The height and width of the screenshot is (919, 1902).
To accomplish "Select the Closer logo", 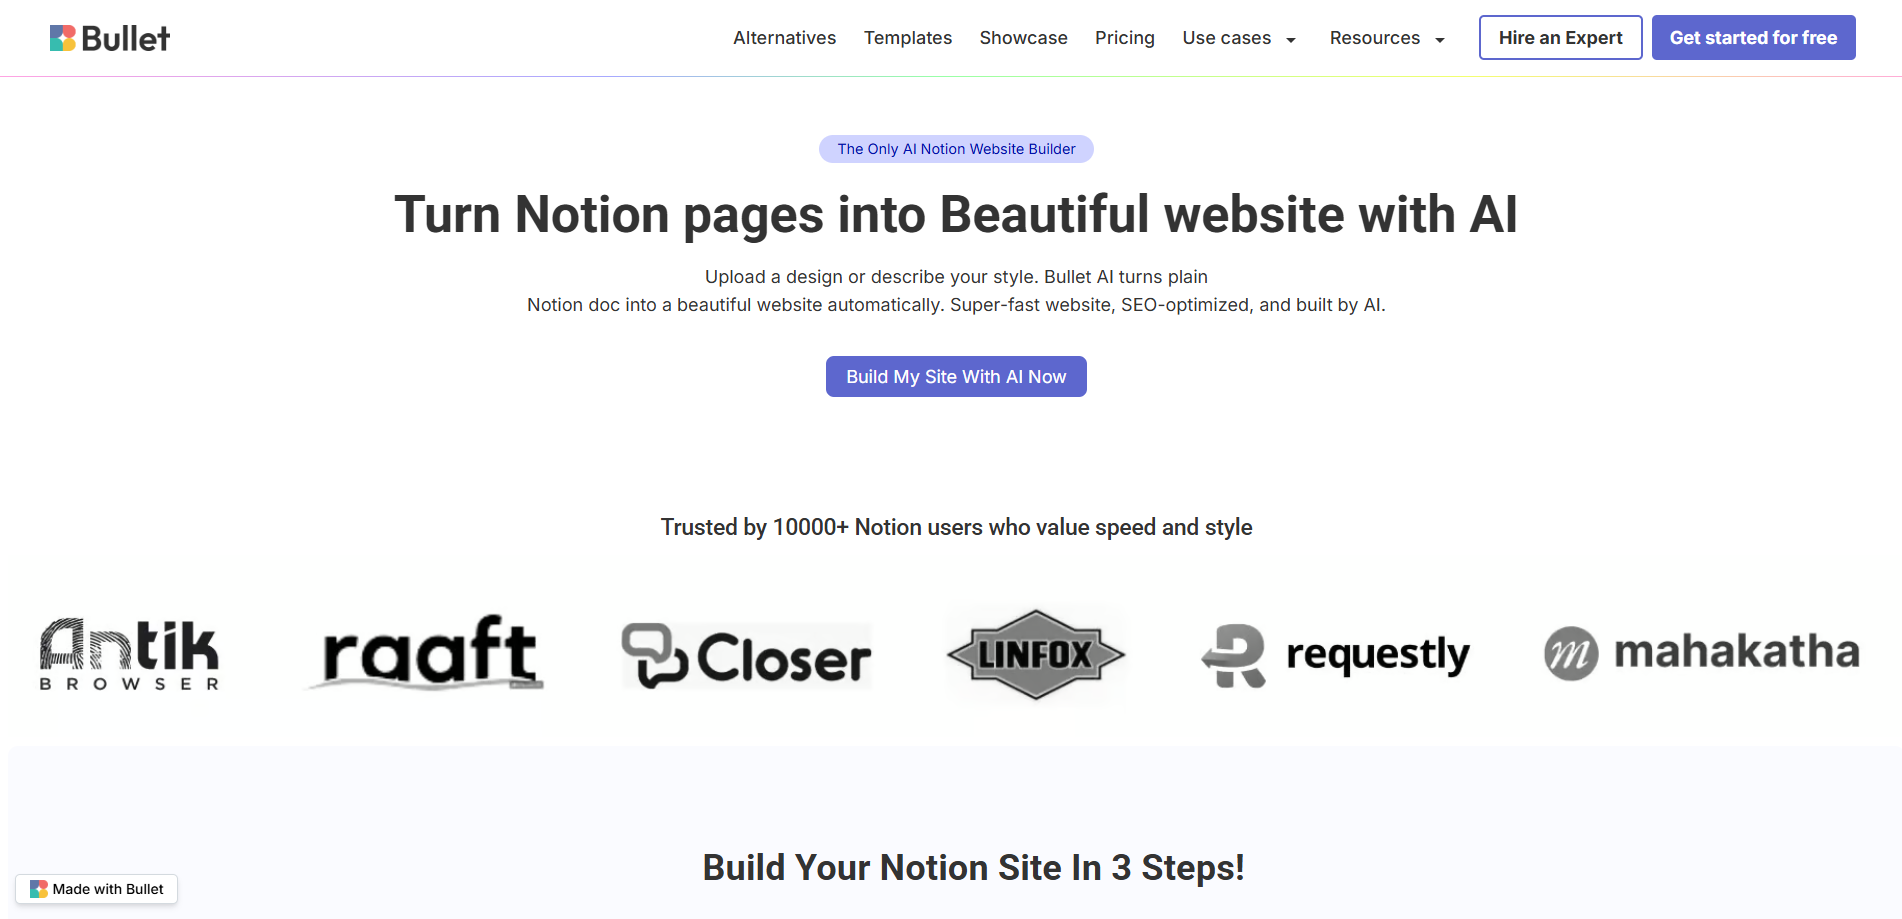I will tap(746, 655).
